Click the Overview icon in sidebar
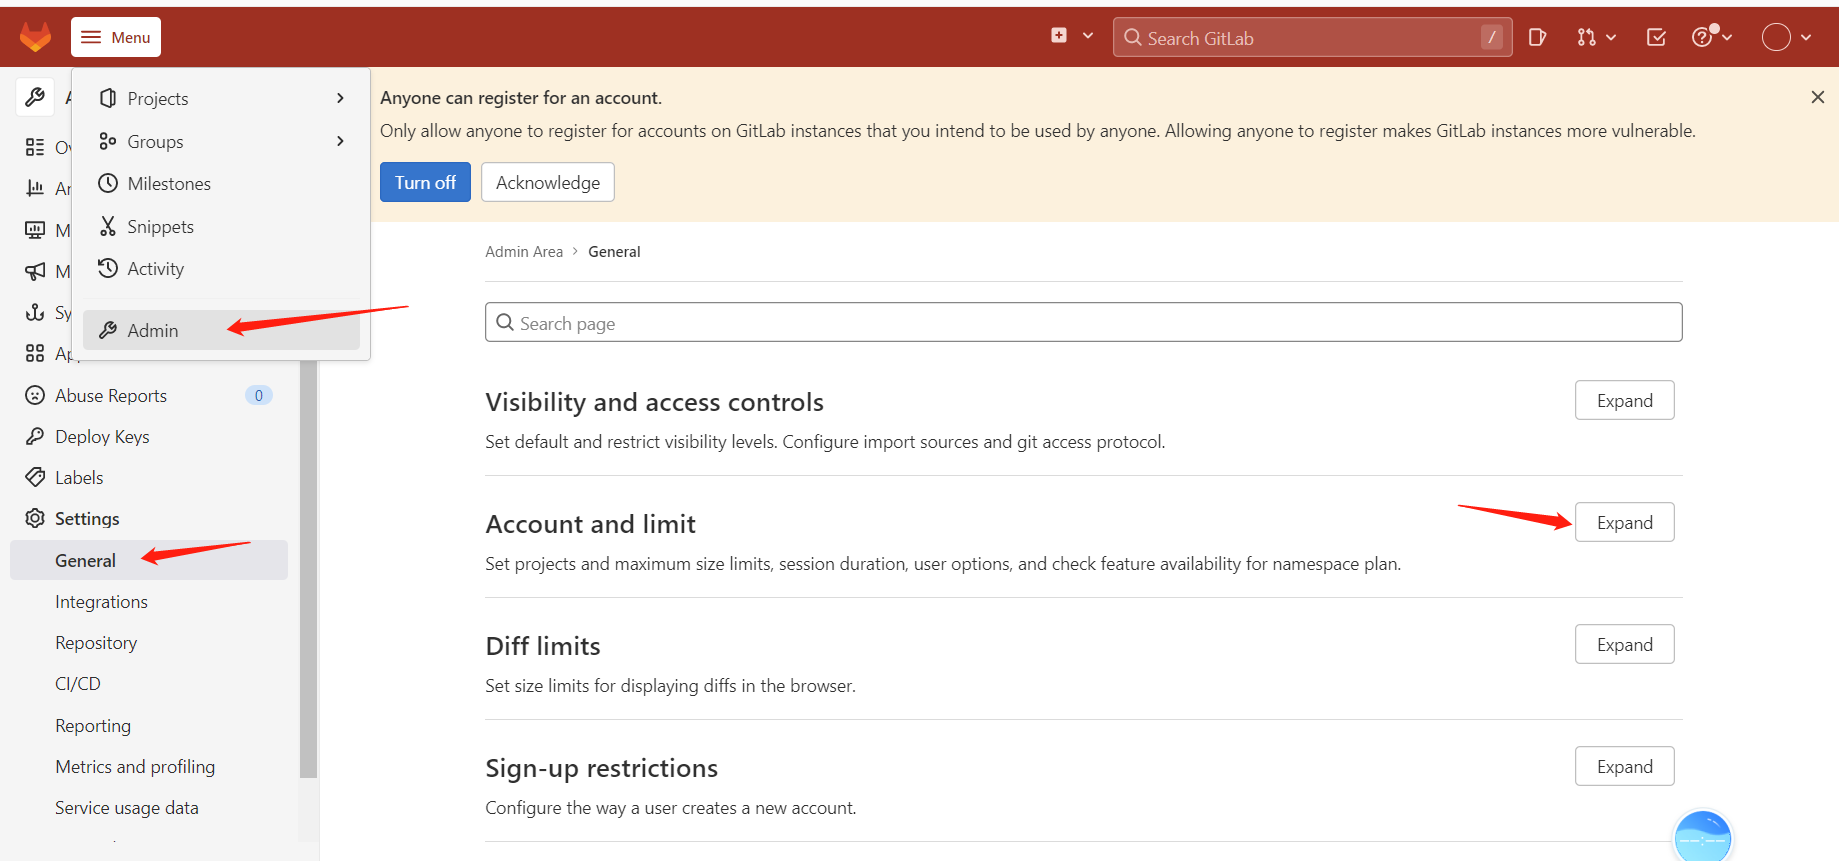This screenshot has width=1839, height=861. pos(35,147)
